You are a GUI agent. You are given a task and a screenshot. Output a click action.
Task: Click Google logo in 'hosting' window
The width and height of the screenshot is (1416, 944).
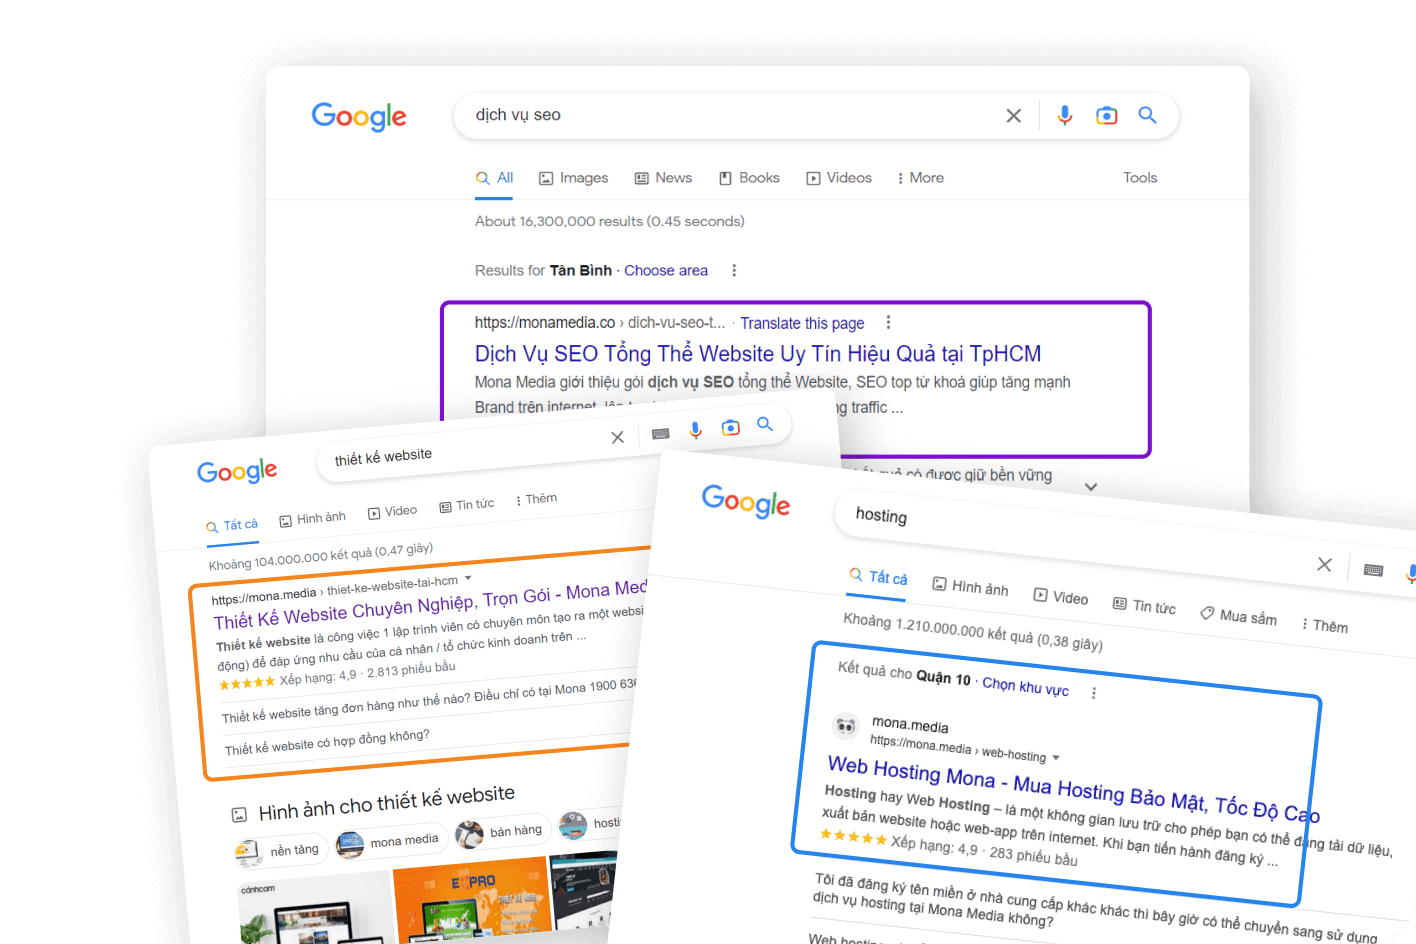[x=746, y=502]
